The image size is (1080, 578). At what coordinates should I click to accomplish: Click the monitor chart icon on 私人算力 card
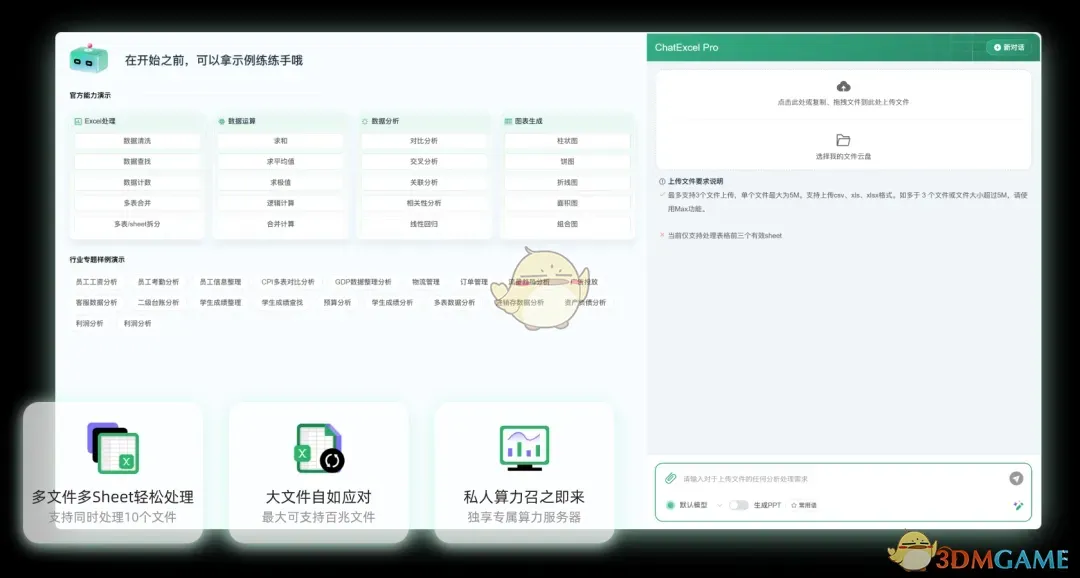click(x=524, y=447)
